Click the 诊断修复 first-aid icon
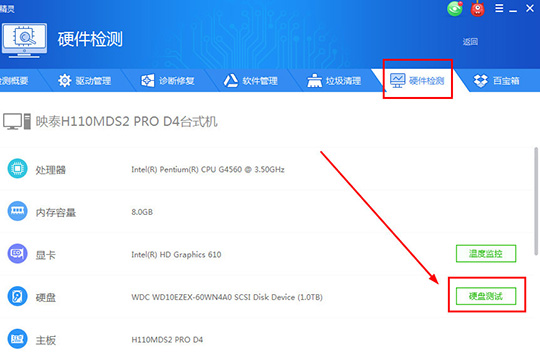Image resolution: width=540 pixels, height=360 pixels. pyautogui.click(x=148, y=81)
